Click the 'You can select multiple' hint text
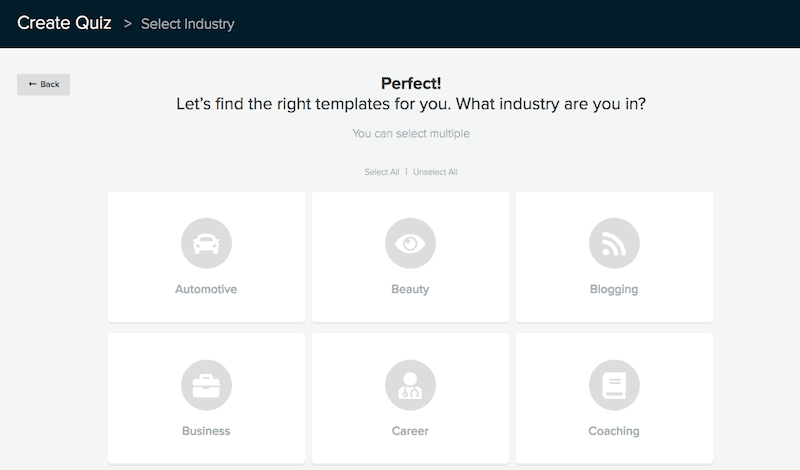The height and width of the screenshot is (470, 800). pos(411,133)
